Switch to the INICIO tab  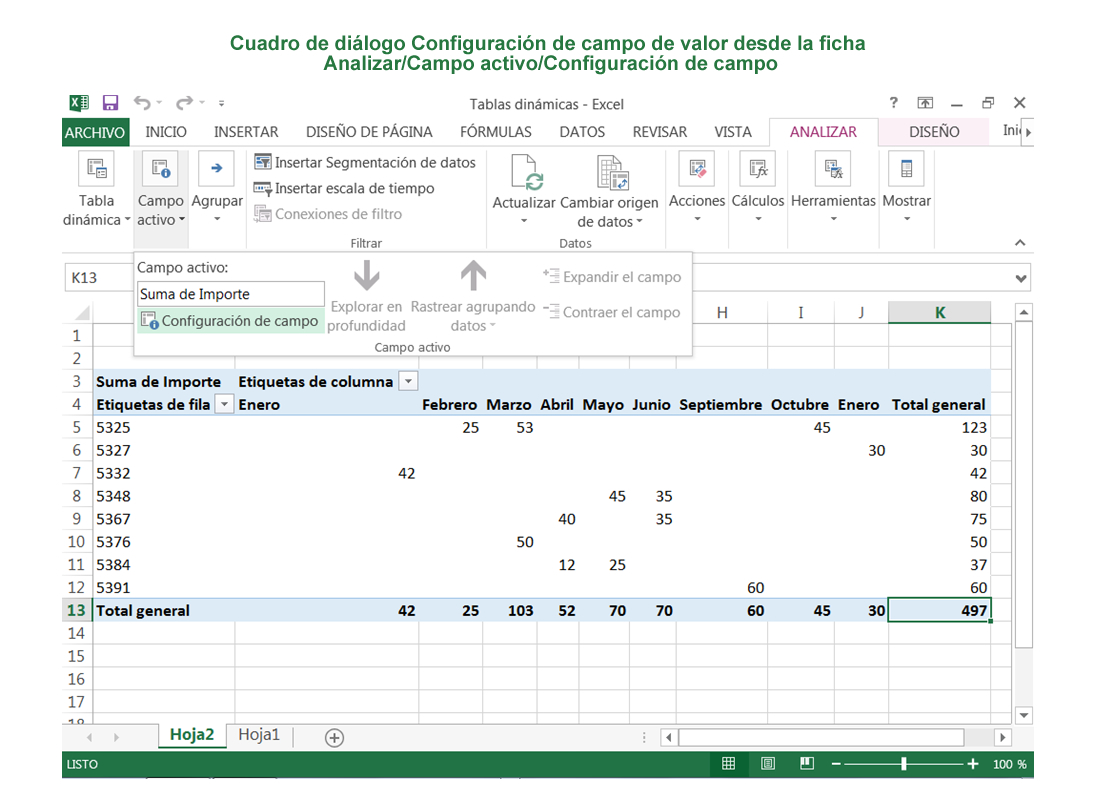(x=166, y=132)
